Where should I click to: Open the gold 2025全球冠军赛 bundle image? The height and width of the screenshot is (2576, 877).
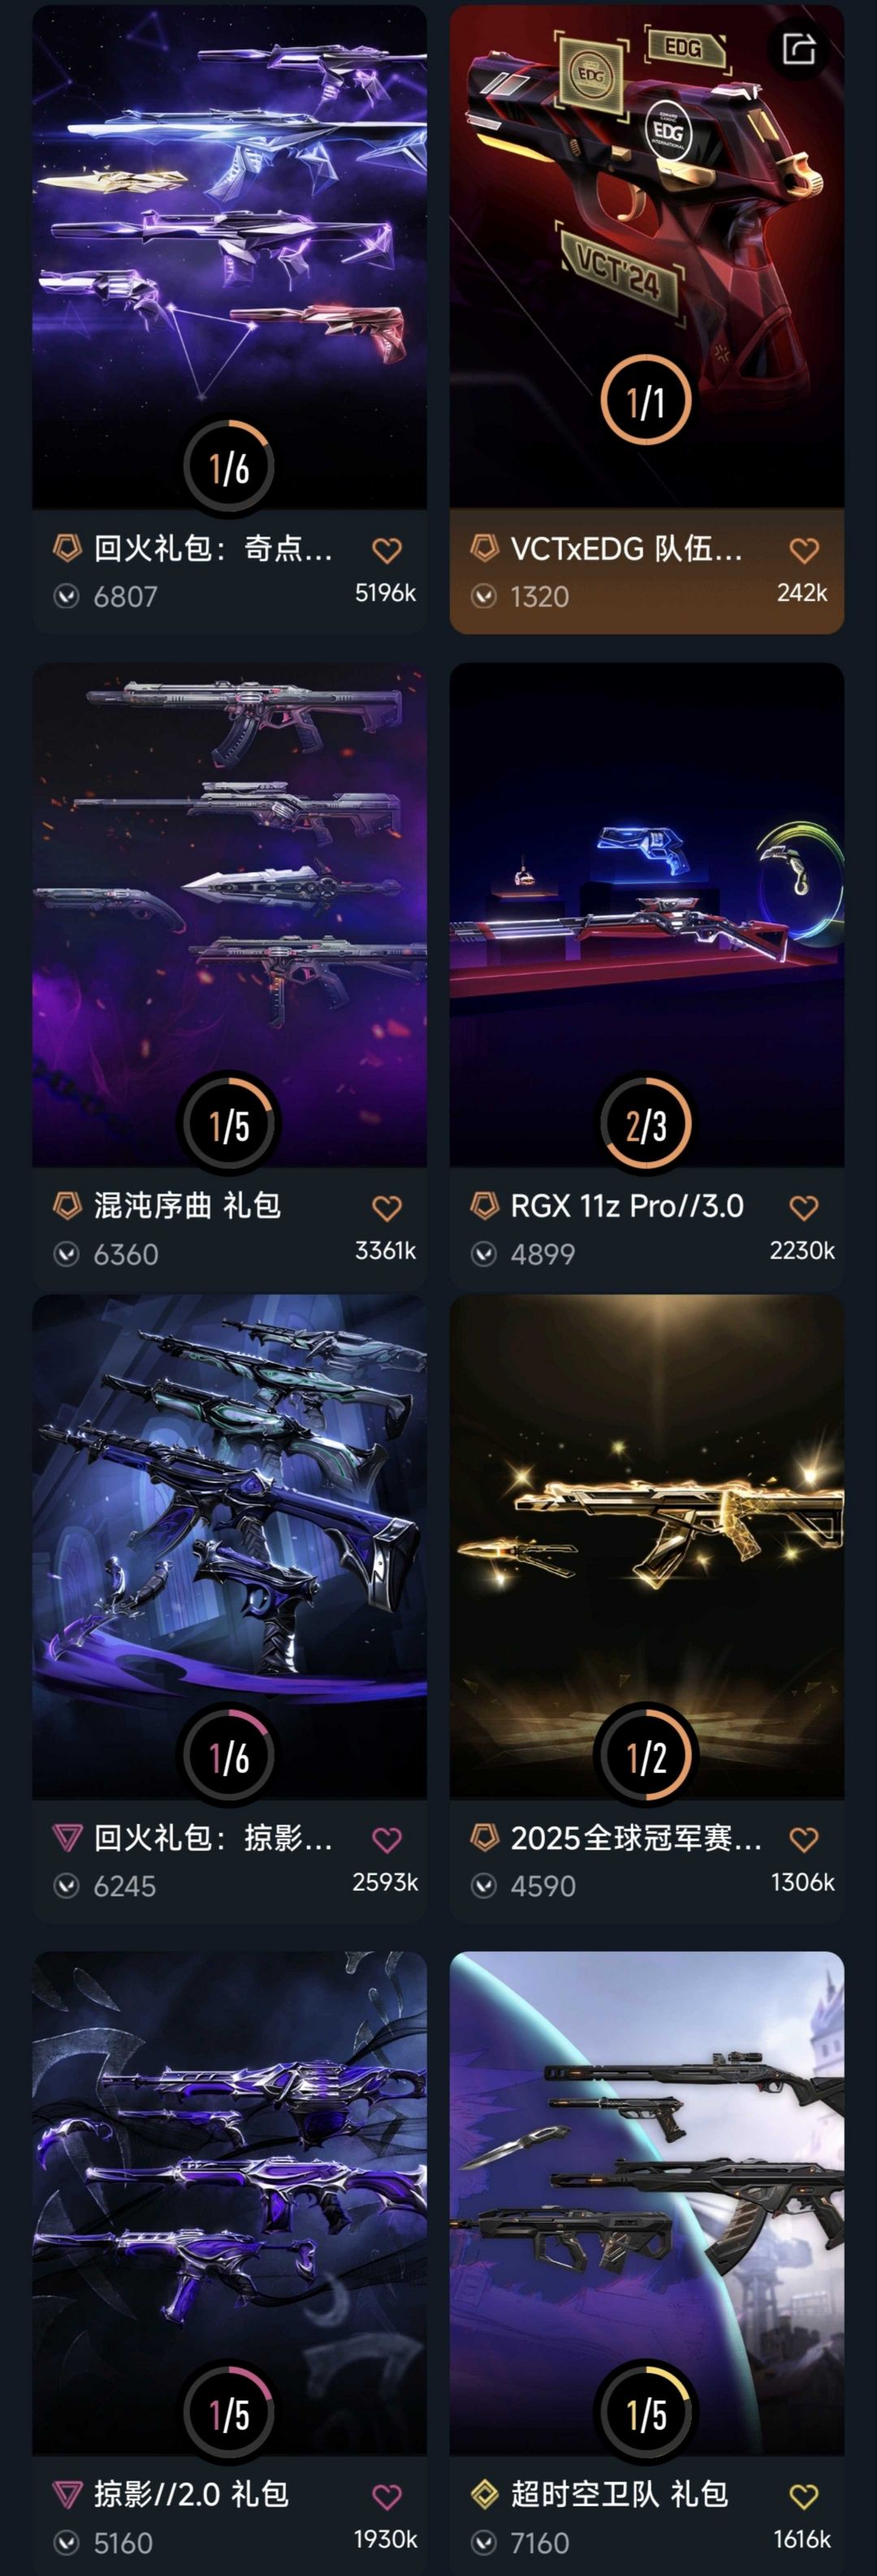pos(646,1546)
